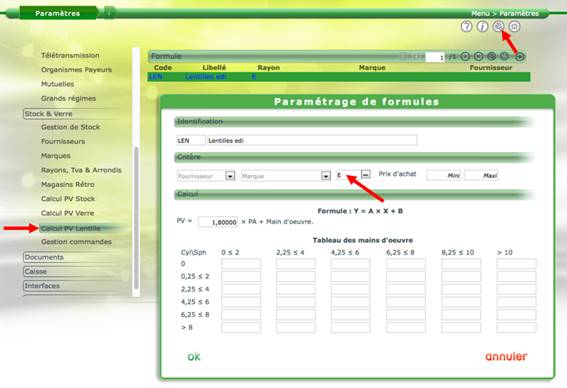Click the annuler button
The width and height of the screenshot is (567, 388).
click(506, 357)
